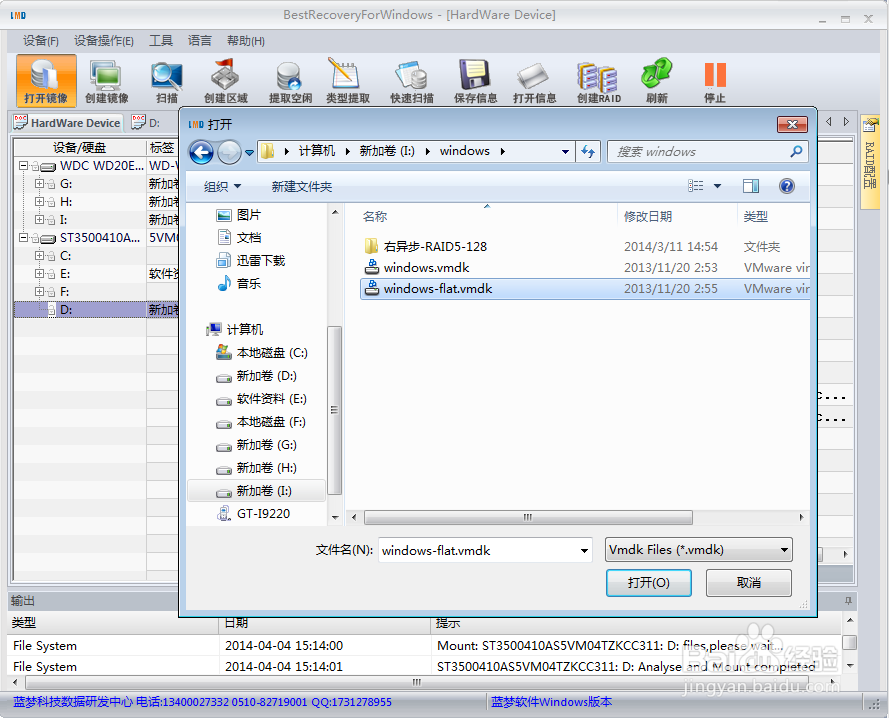
Task: Collapse the ST3500410A... disk node
Action: click(x=23, y=238)
